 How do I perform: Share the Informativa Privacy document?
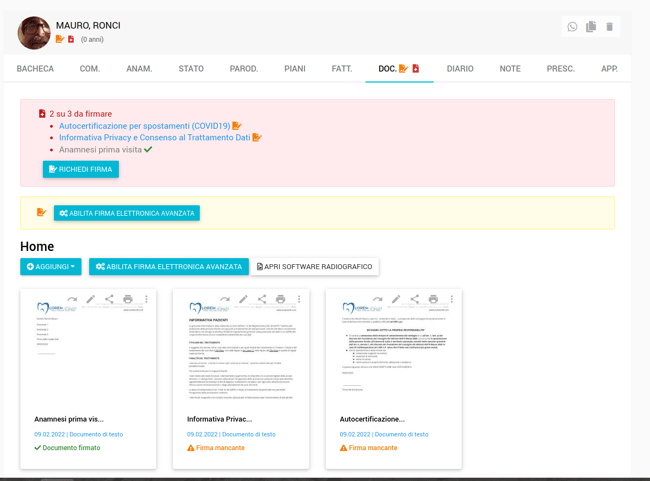click(262, 299)
